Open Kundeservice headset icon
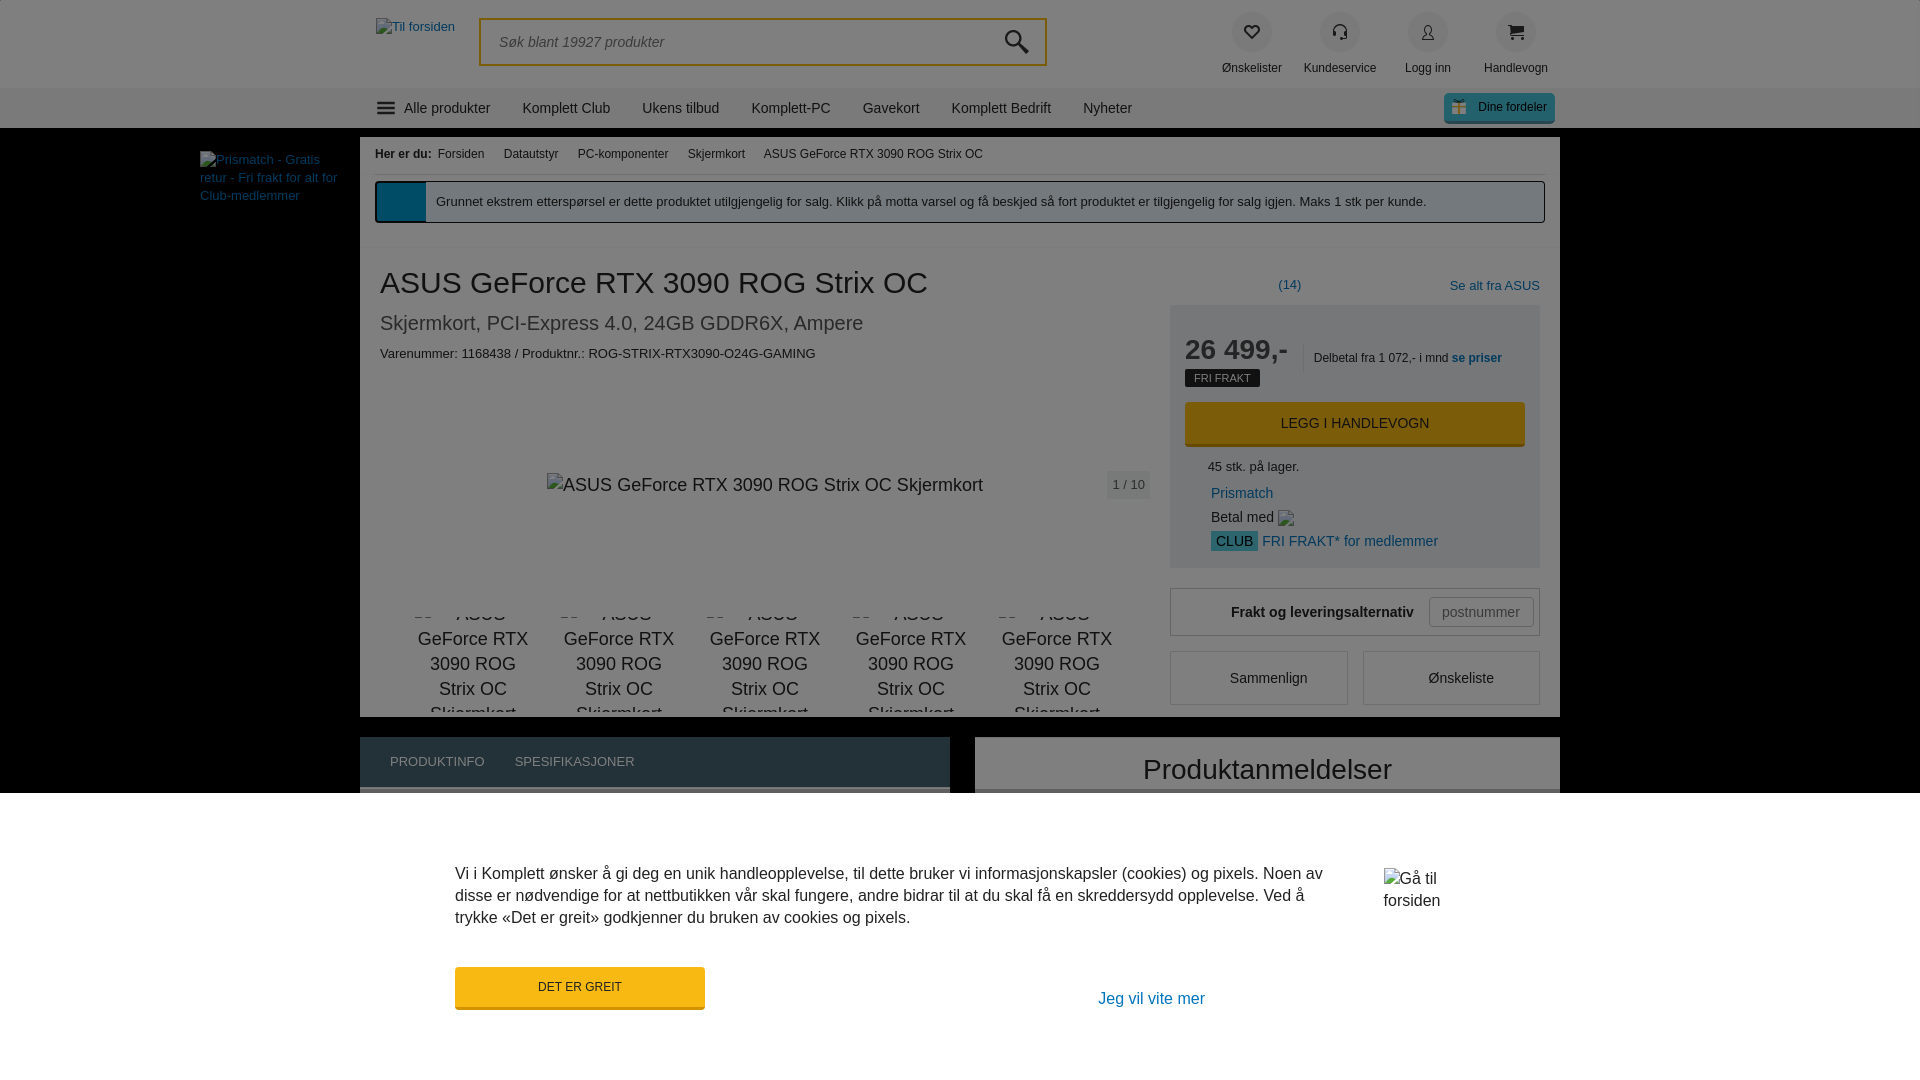Screen dimensions: 1920x1080 click(1339, 32)
